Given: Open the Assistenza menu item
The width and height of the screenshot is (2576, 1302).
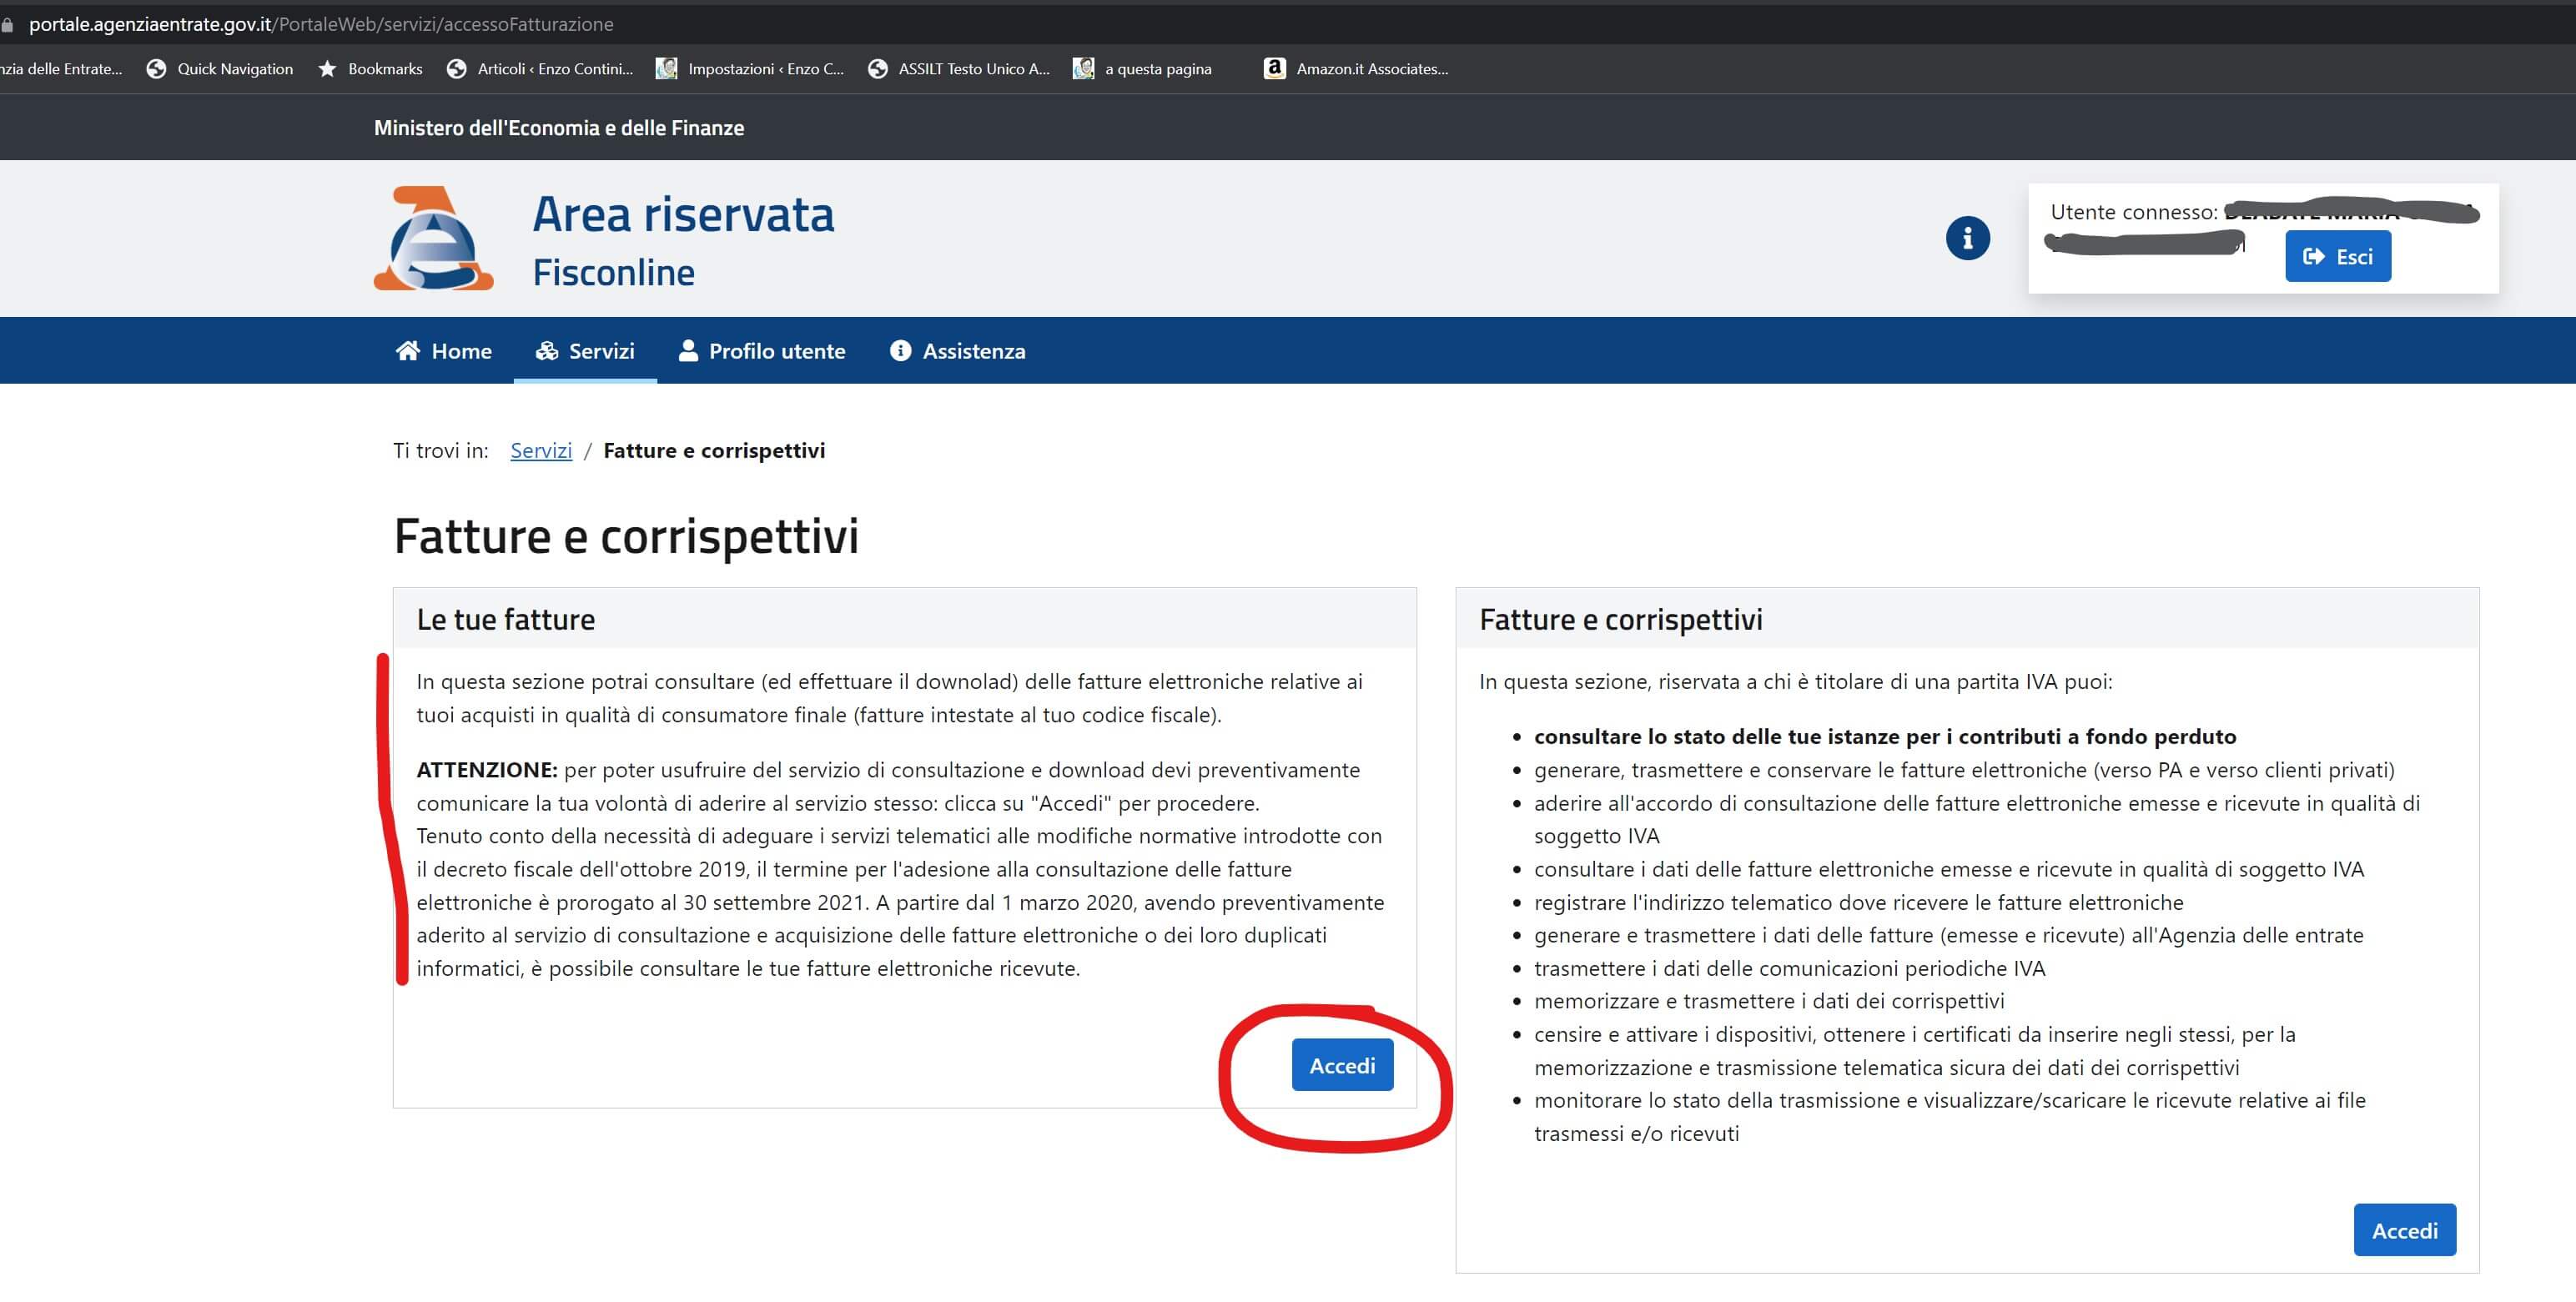Looking at the screenshot, I should [x=957, y=351].
